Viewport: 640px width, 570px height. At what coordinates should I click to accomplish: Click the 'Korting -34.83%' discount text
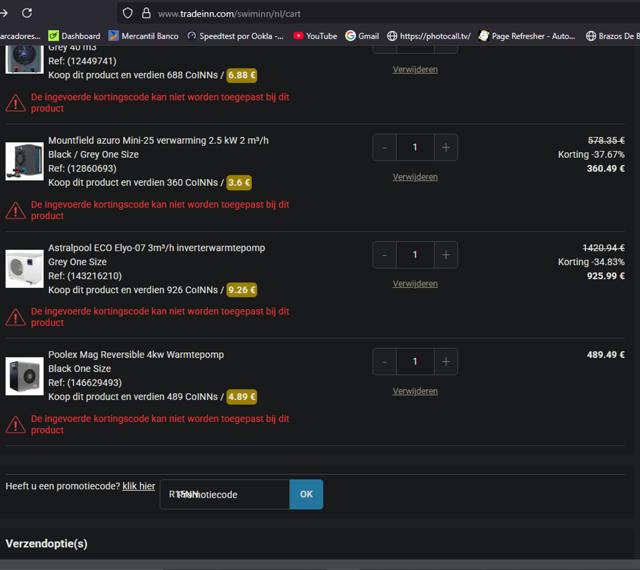point(591,262)
